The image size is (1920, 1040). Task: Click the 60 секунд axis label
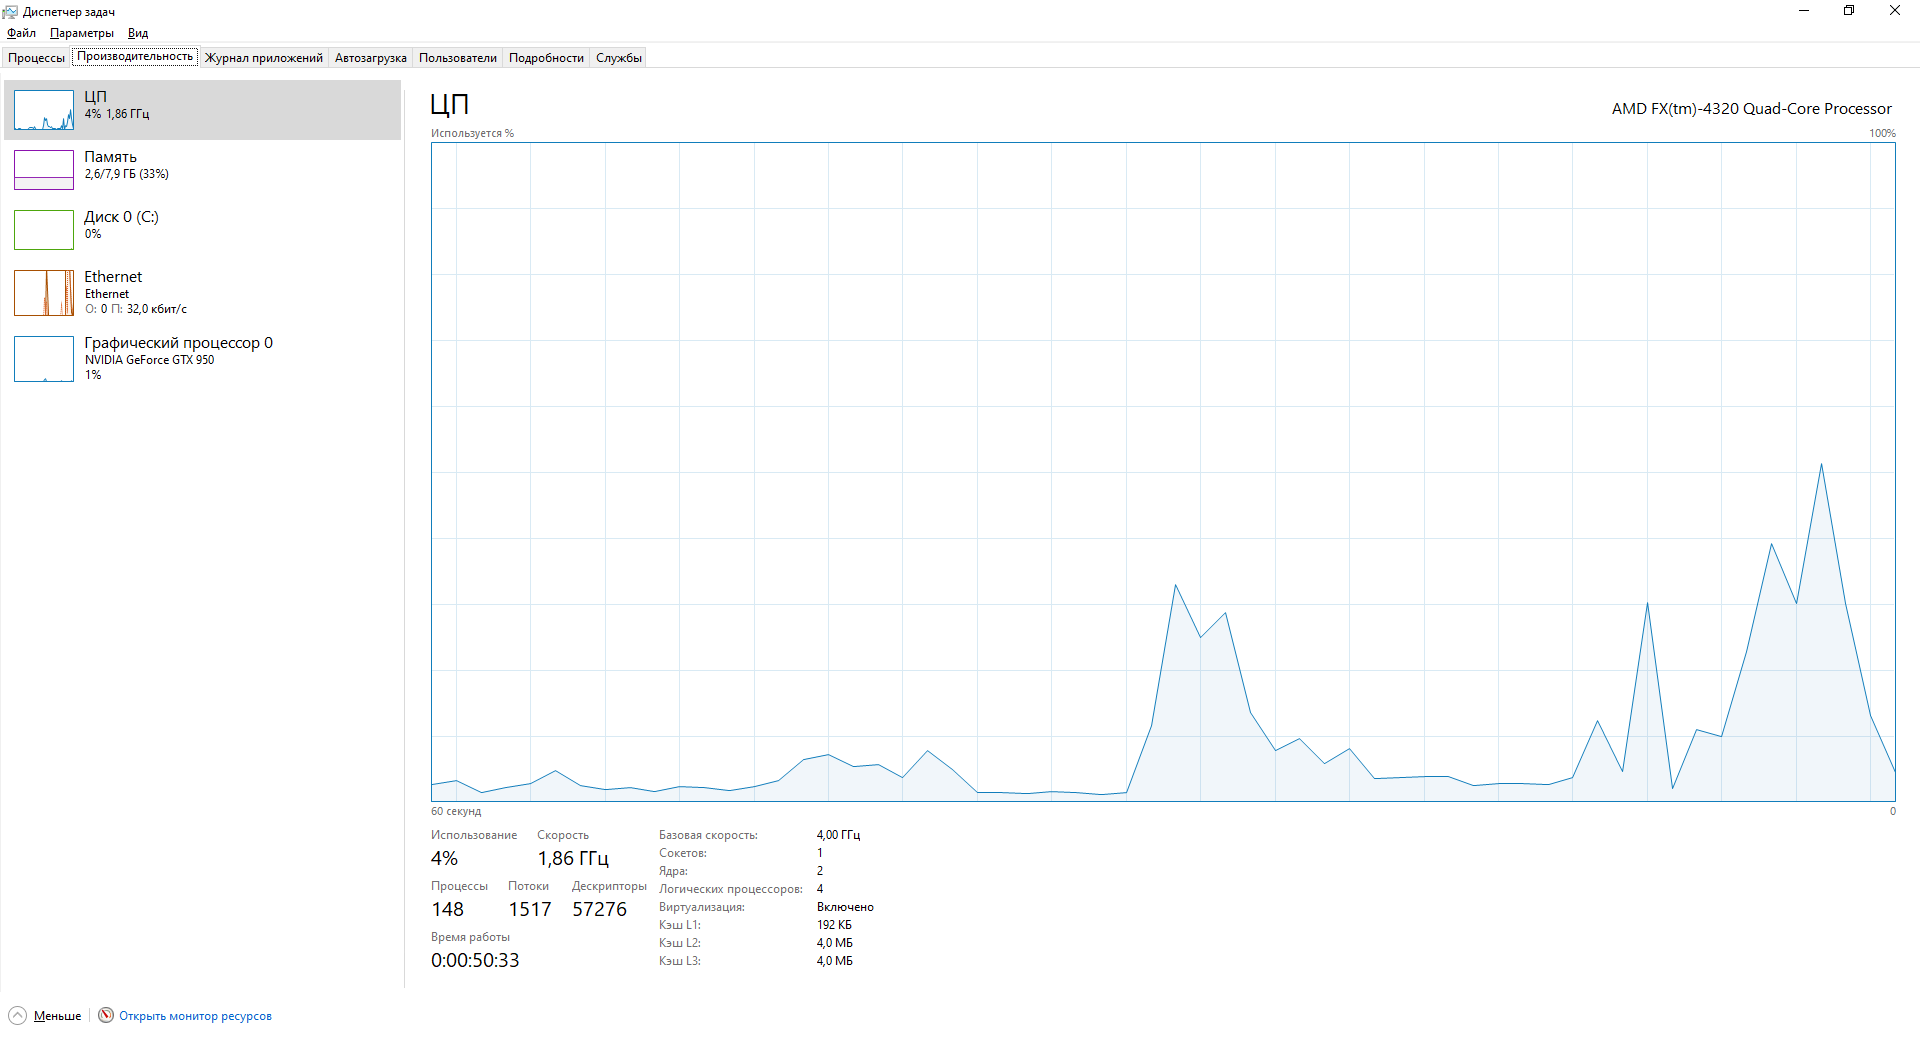click(x=456, y=811)
